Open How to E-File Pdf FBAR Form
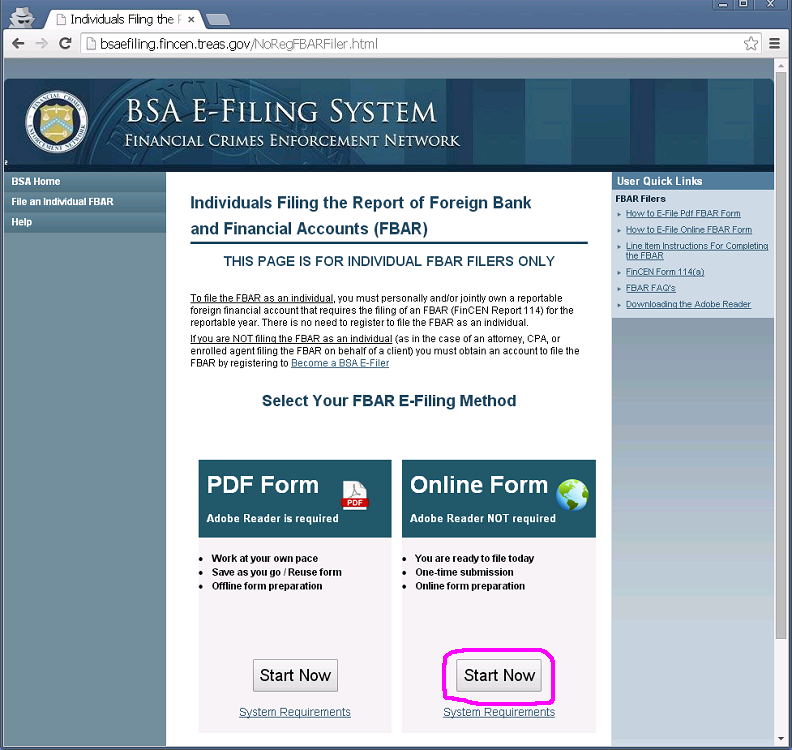Image resolution: width=792 pixels, height=750 pixels. point(683,214)
